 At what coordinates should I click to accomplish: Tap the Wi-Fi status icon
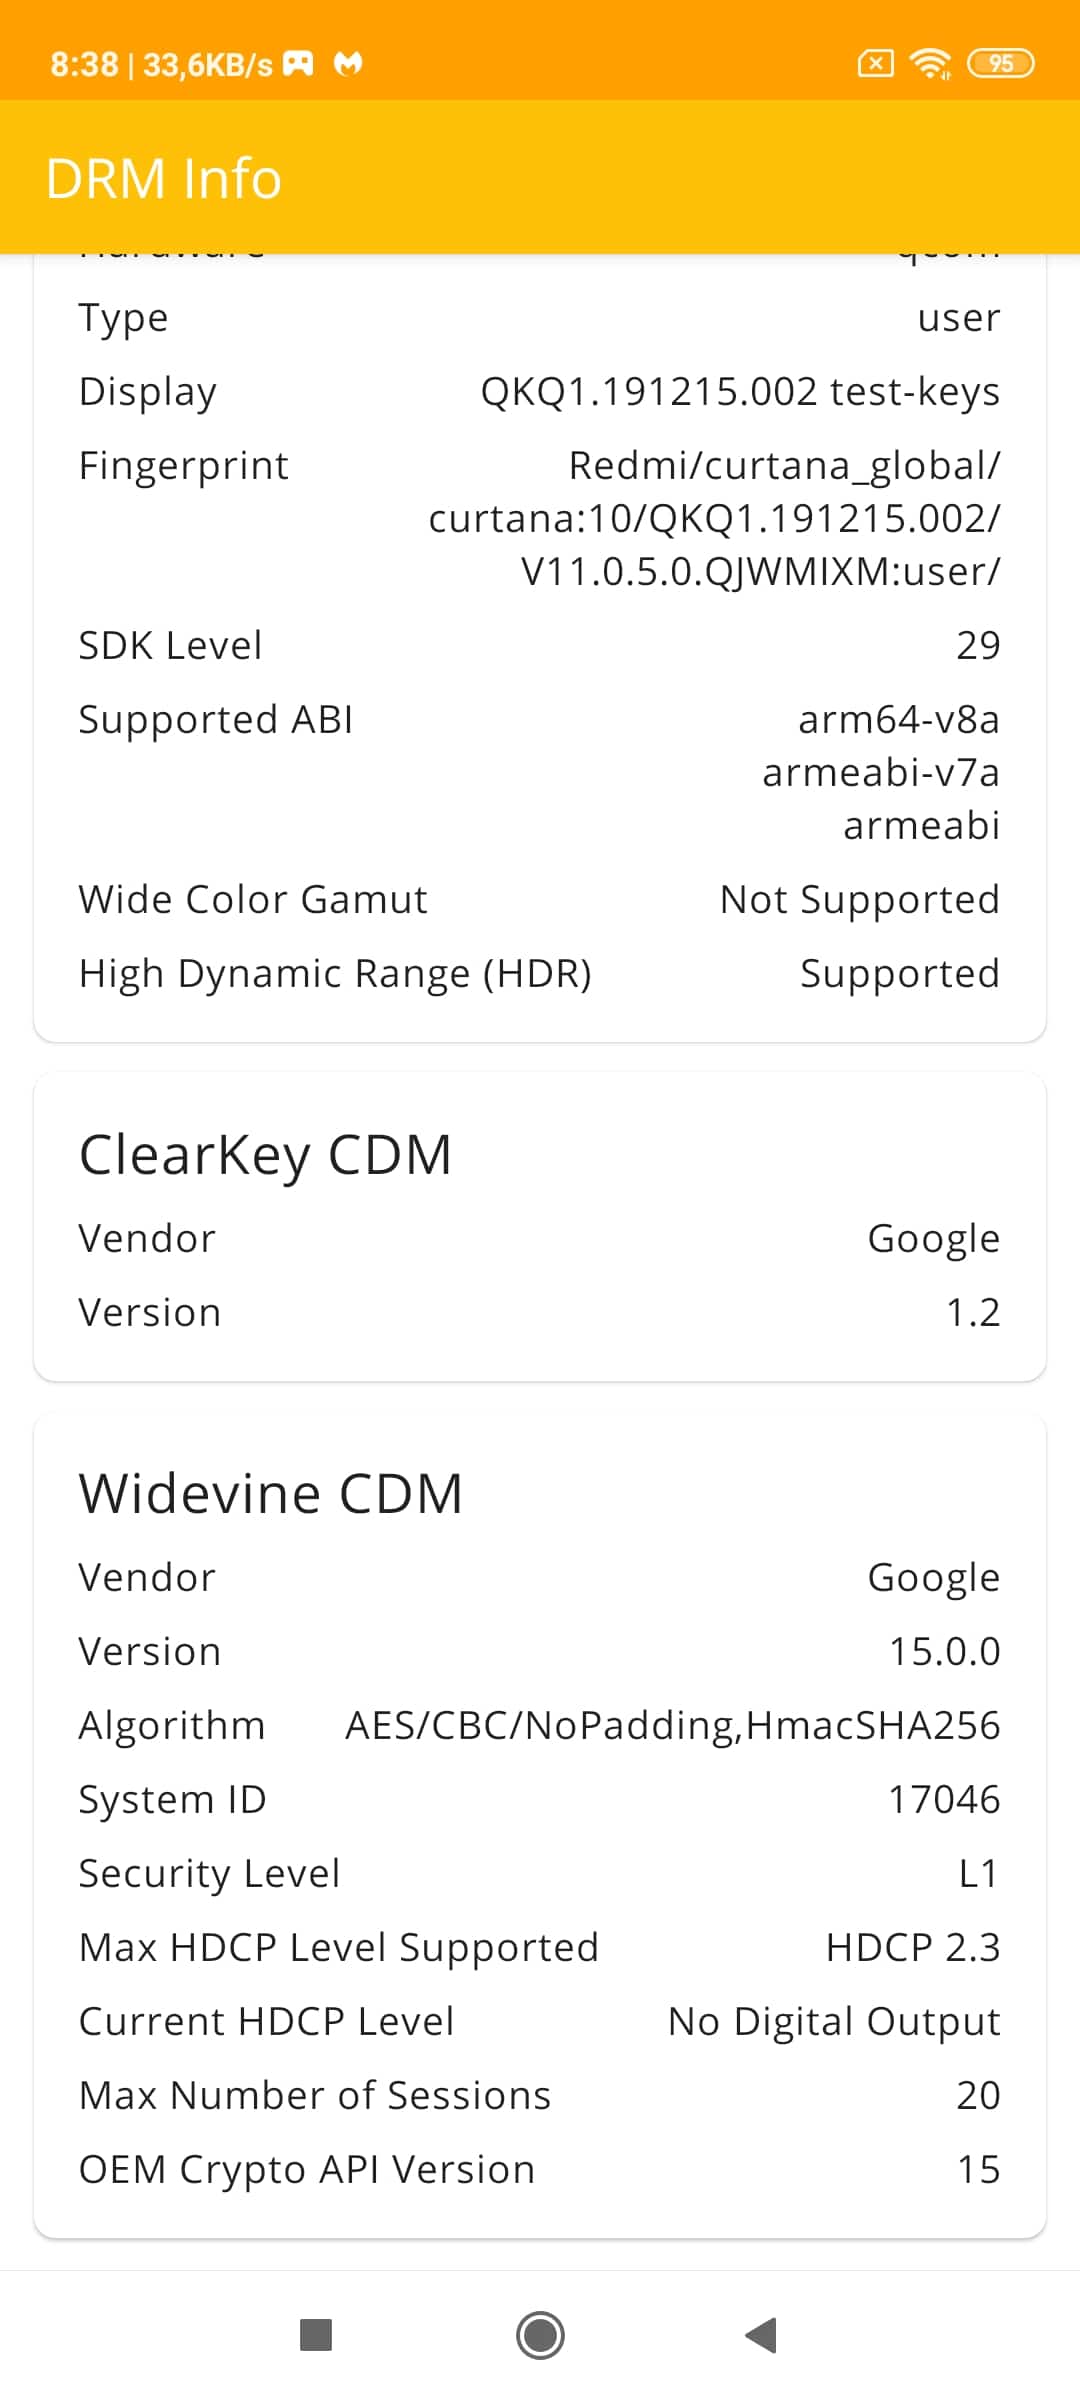coord(930,64)
